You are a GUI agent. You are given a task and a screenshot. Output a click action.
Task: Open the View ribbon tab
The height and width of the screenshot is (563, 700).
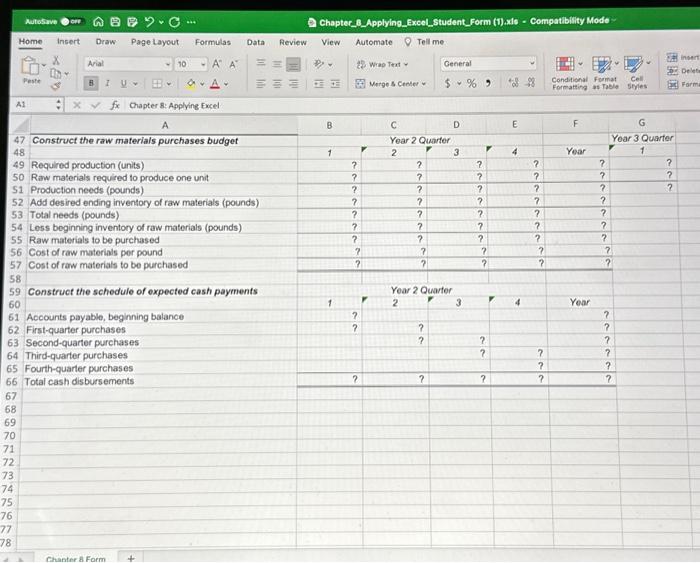coord(331,42)
